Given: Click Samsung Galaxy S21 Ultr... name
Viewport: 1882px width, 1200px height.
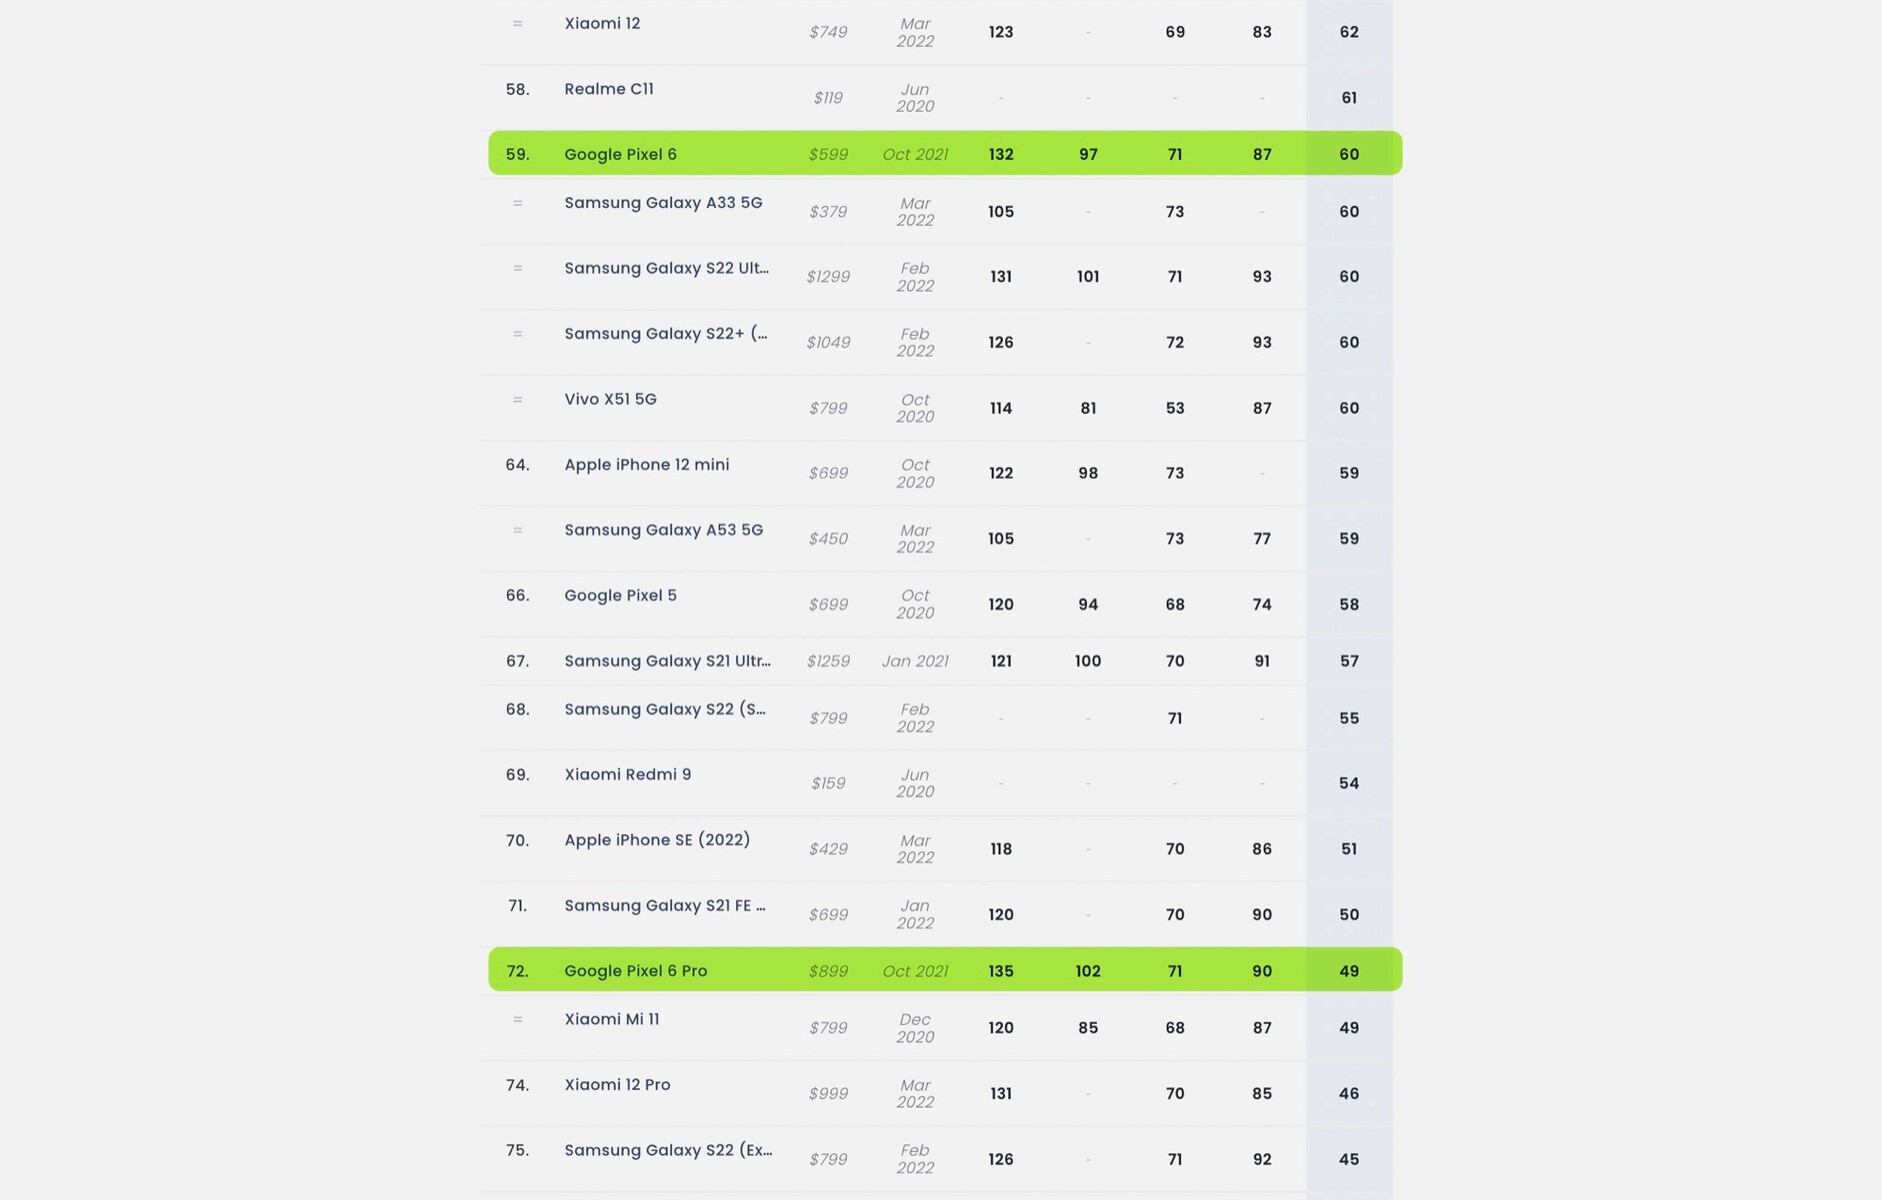Looking at the screenshot, I should click(x=667, y=661).
